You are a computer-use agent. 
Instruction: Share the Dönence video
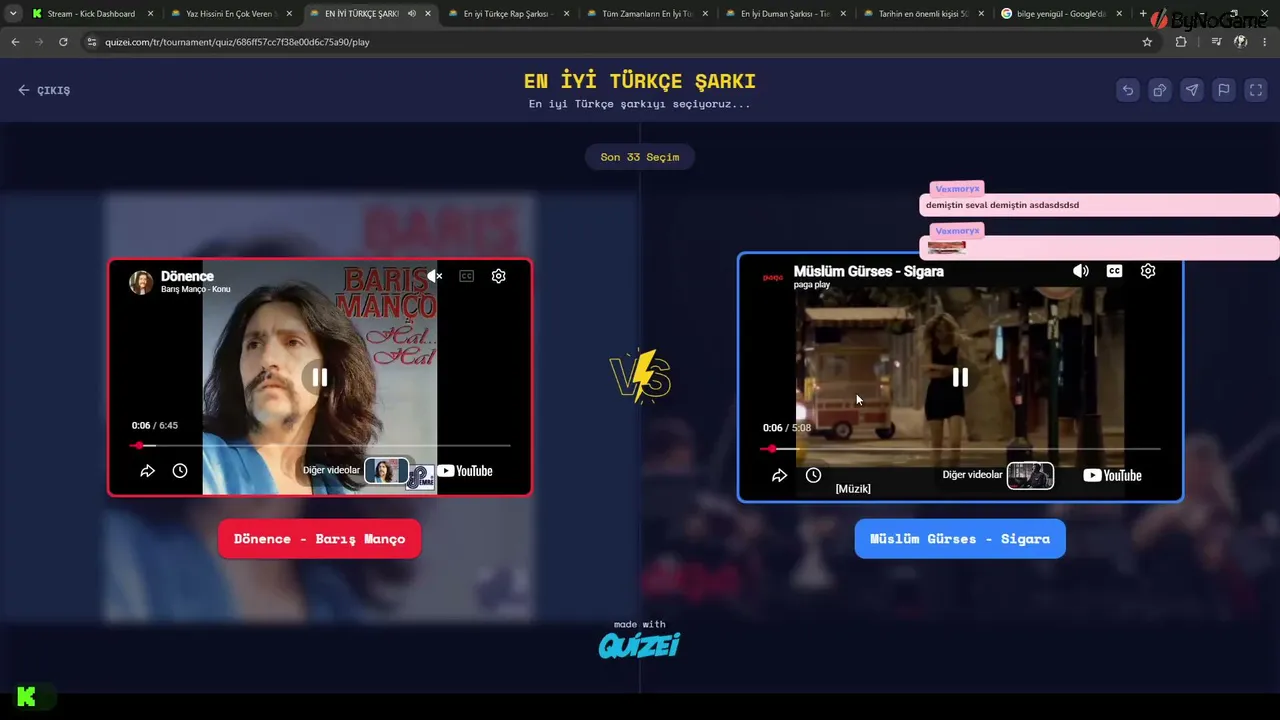tap(147, 471)
